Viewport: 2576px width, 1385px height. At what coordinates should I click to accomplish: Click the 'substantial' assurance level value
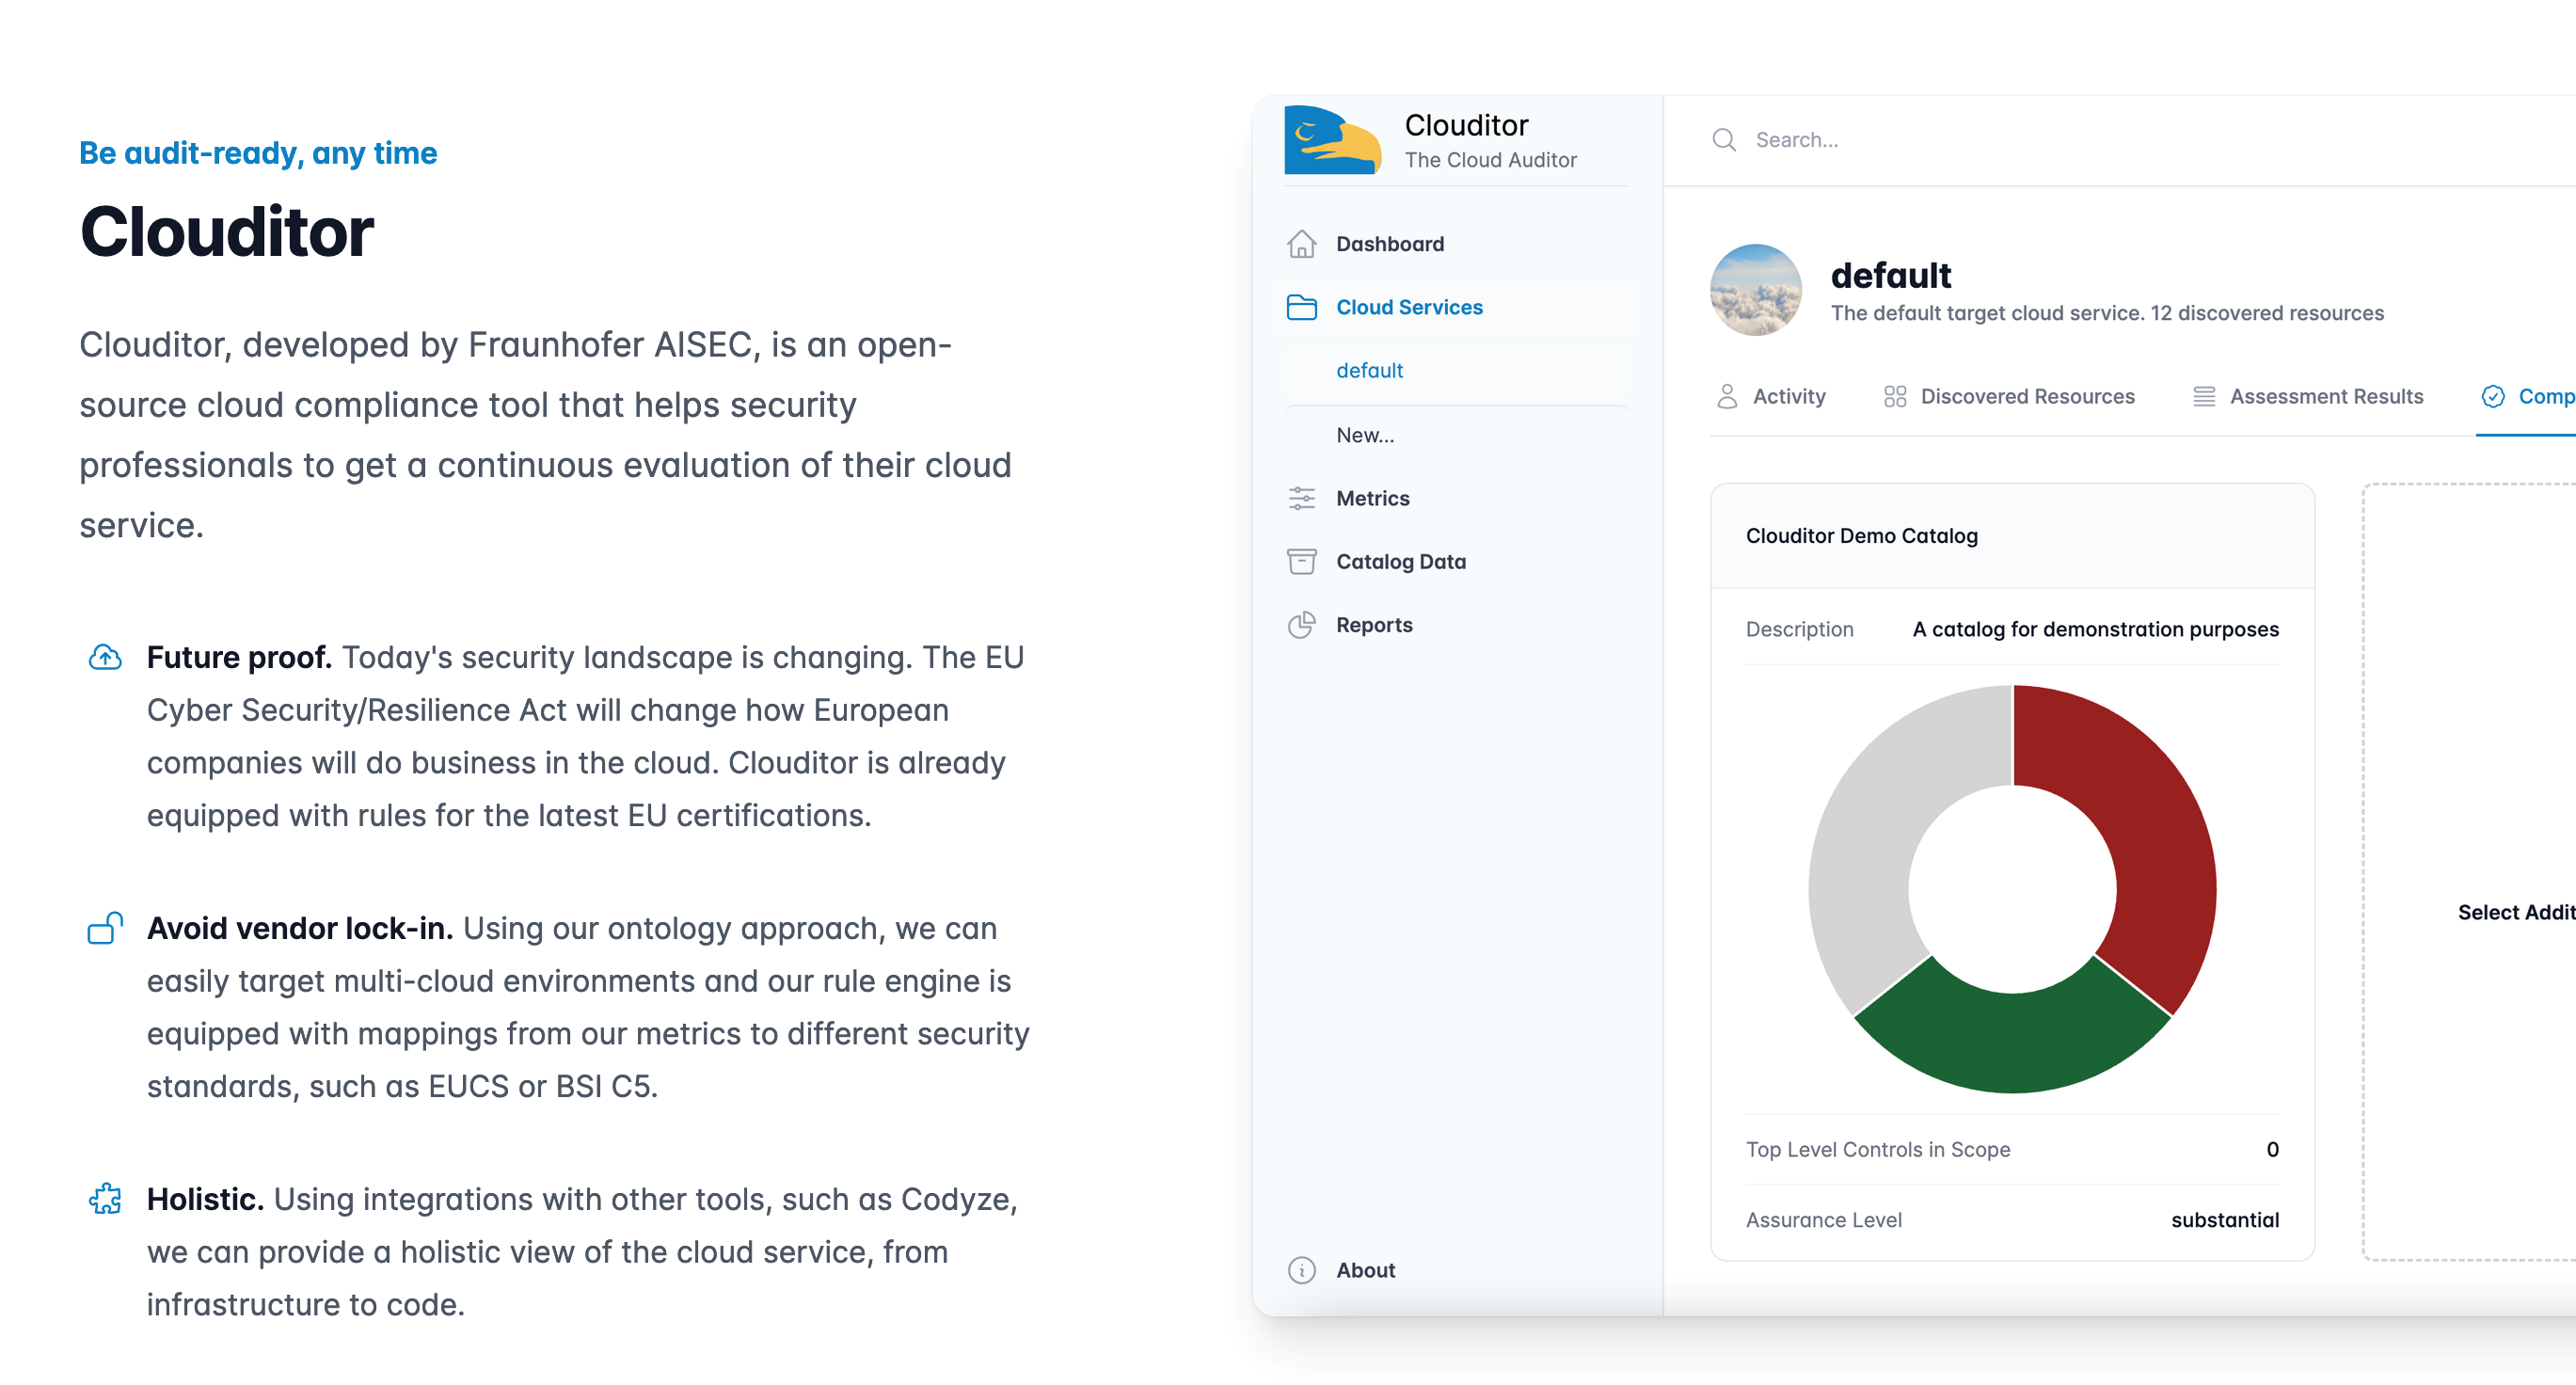pos(2225,1220)
